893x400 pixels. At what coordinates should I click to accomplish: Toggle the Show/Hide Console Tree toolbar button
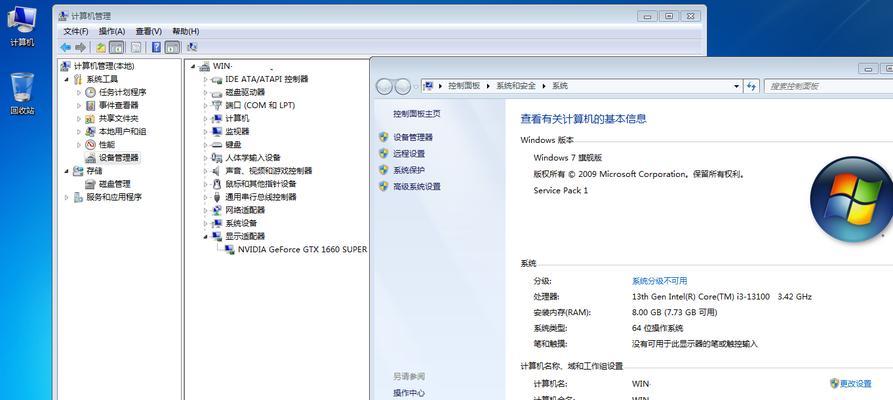116,47
